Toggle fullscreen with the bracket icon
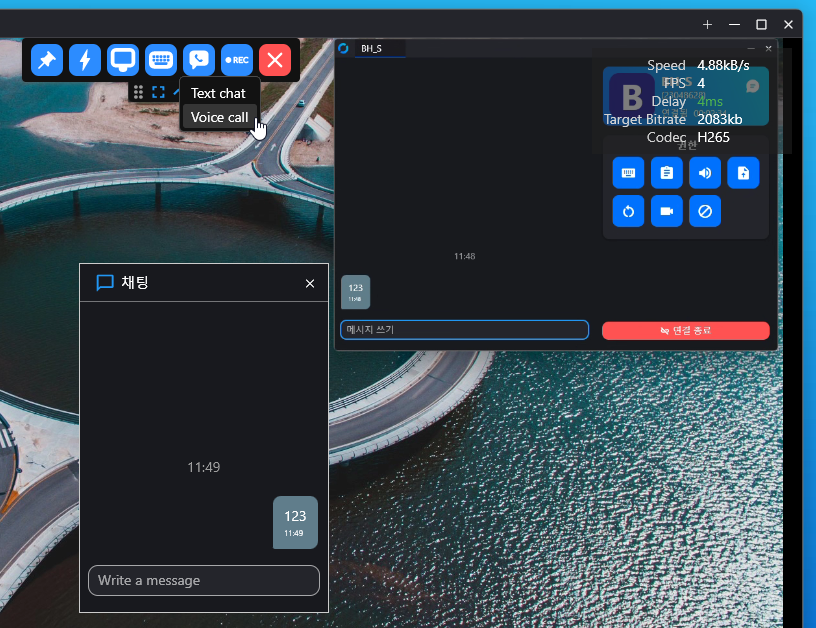The width and height of the screenshot is (816, 628). click(x=158, y=93)
